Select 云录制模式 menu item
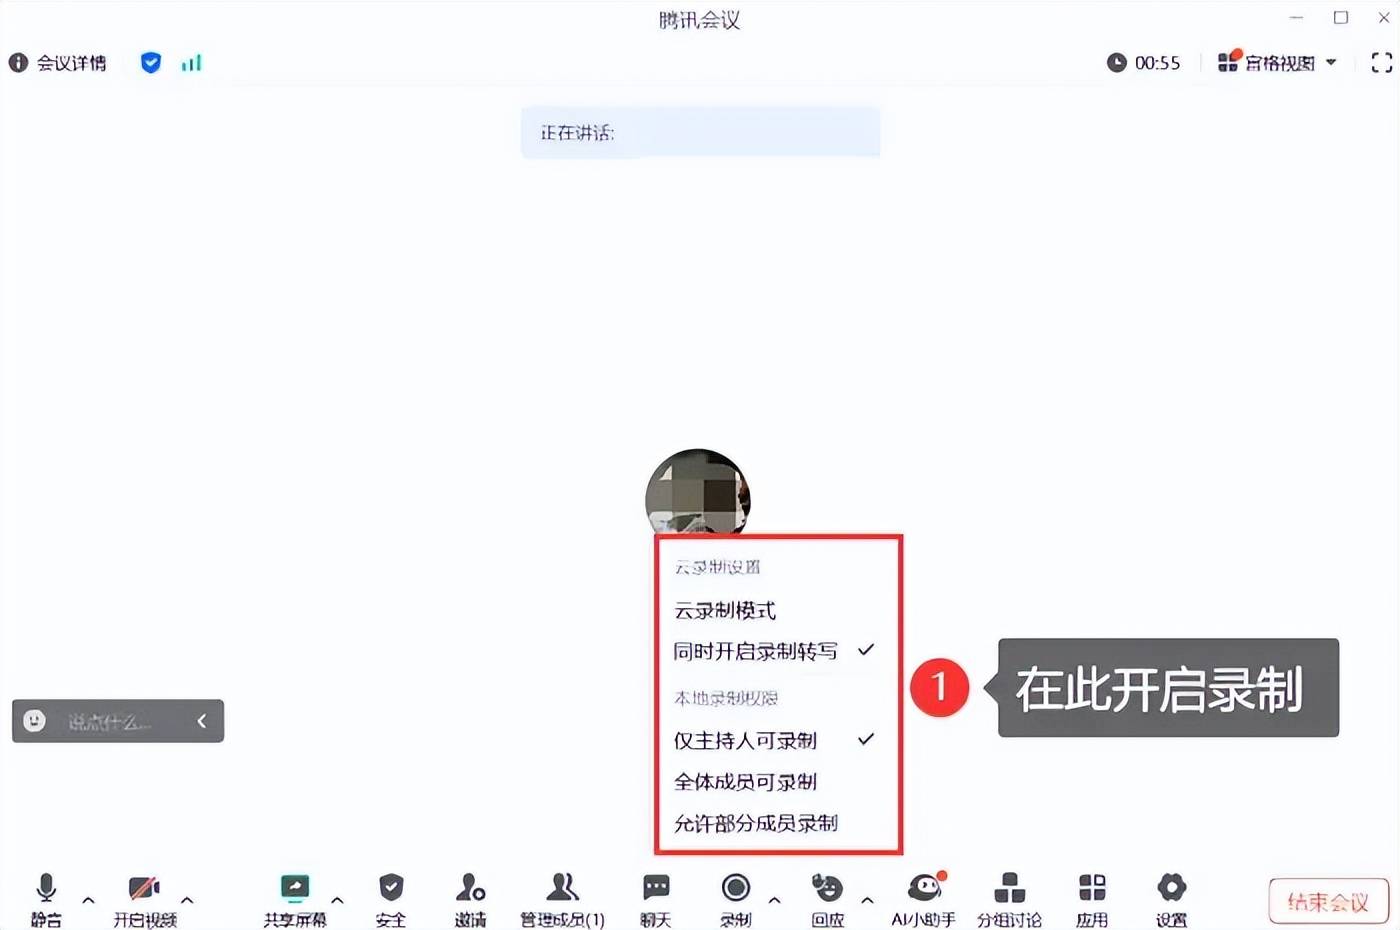Image resolution: width=1400 pixels, height=930 pixels. pyautogui.click(x=725, y=610)
